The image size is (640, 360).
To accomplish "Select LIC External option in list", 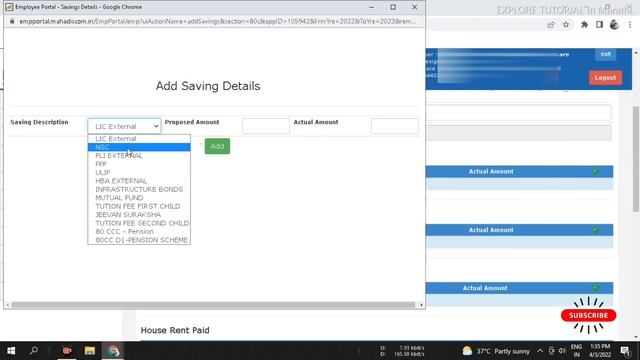I will pos(139,139).
